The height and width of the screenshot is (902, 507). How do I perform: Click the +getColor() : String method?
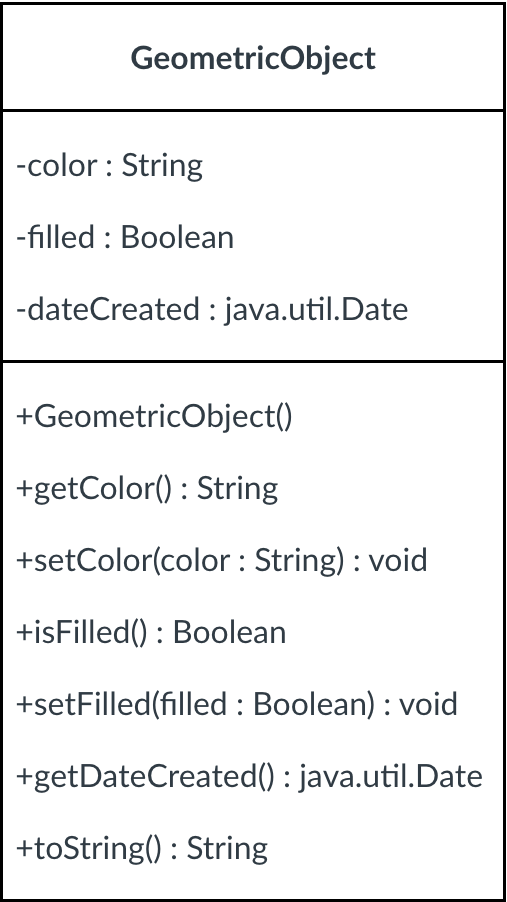(x=147, y=489)
